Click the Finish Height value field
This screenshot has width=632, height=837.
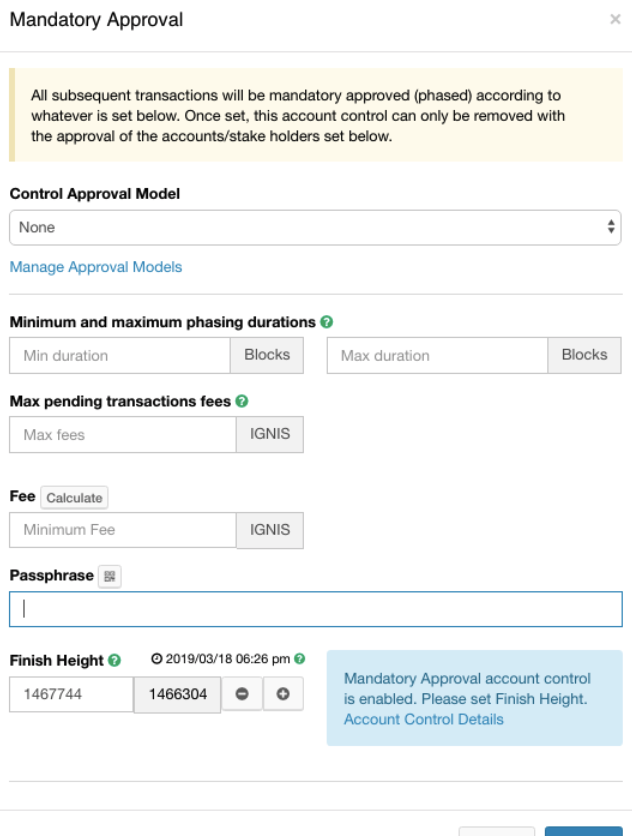[x=71, y=694]
